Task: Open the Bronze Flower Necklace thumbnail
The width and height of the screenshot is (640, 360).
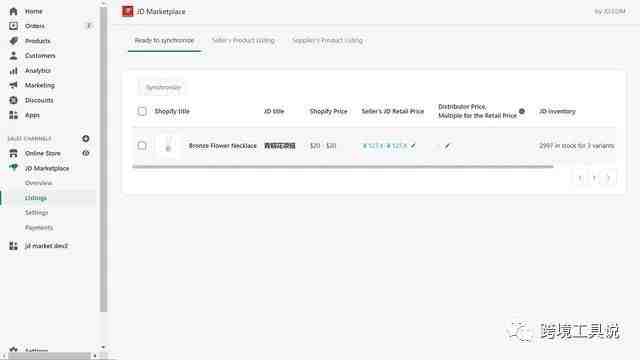Action: tap(168, 146)
